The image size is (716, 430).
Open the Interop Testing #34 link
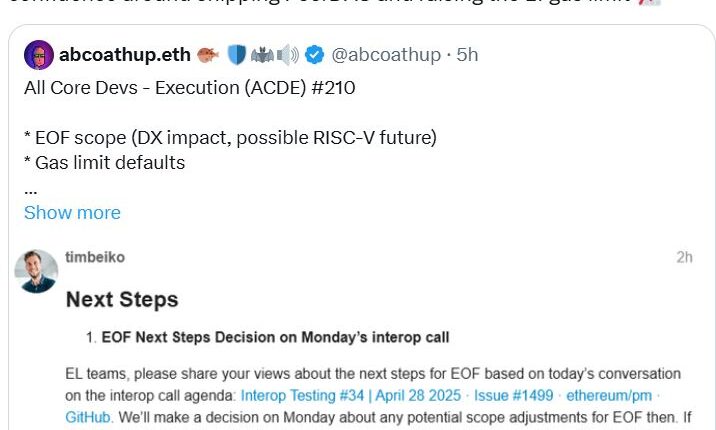[350, 395]
